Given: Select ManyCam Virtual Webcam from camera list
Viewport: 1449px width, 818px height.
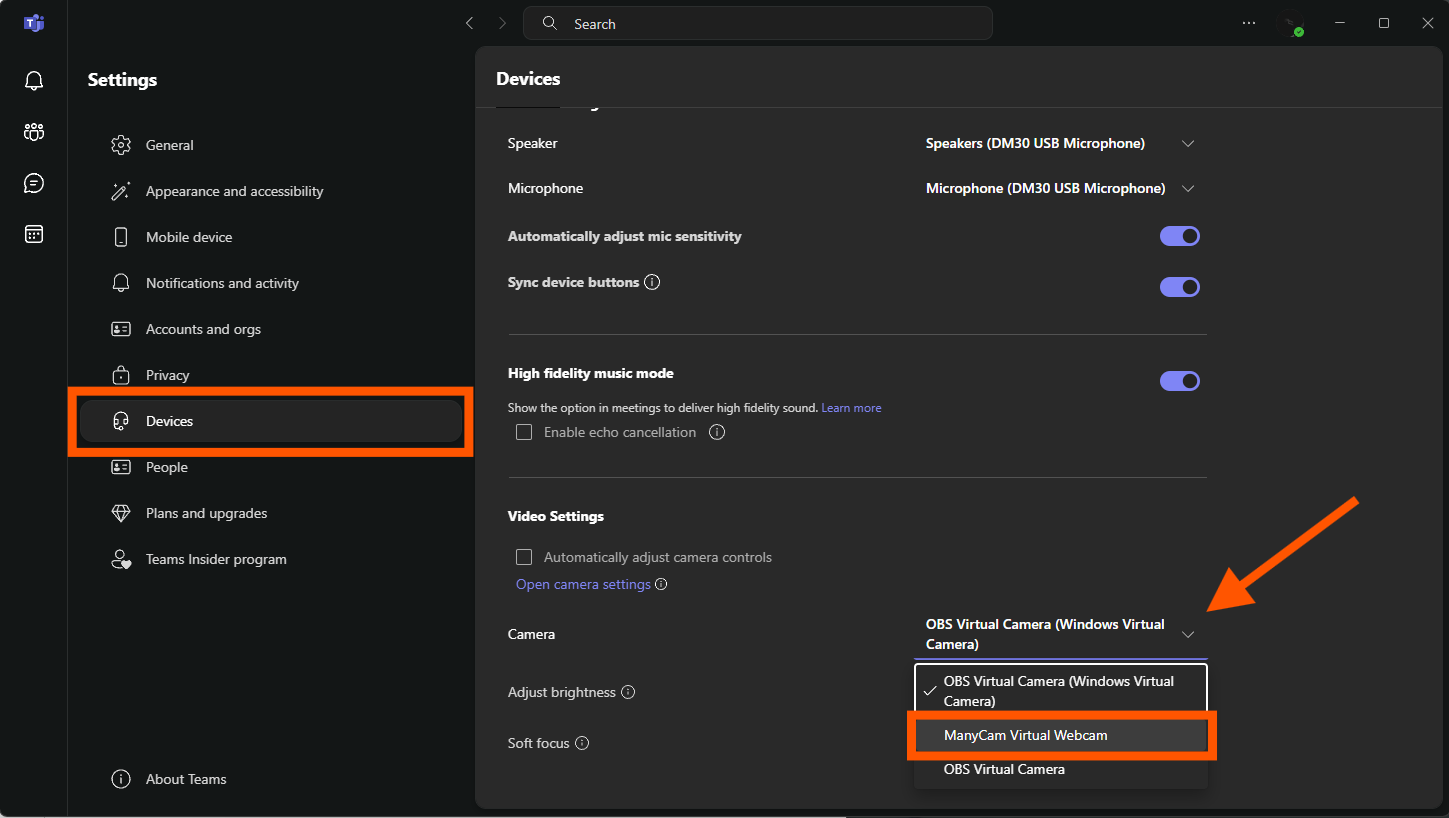Looking at the screenshot, I should pos(1026,735).
